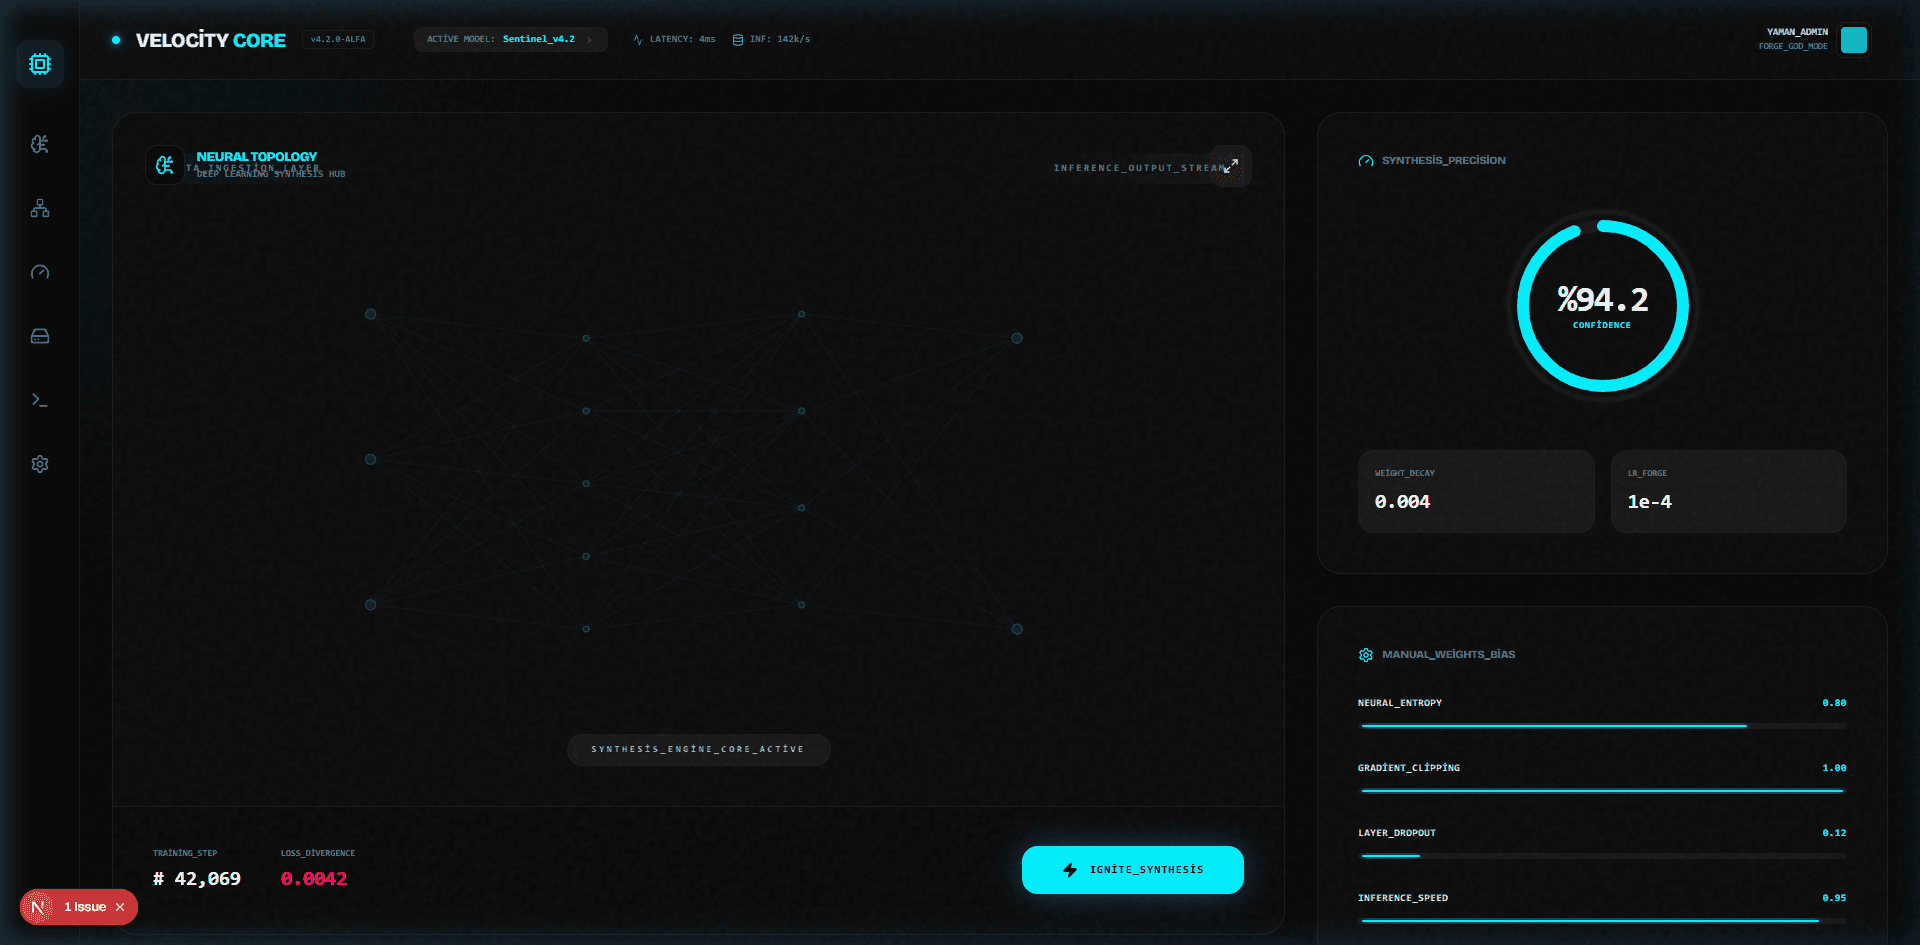Open the brain circuit sidebar icon
Screen dimensions: 1920x945
[x=40, y=144]
